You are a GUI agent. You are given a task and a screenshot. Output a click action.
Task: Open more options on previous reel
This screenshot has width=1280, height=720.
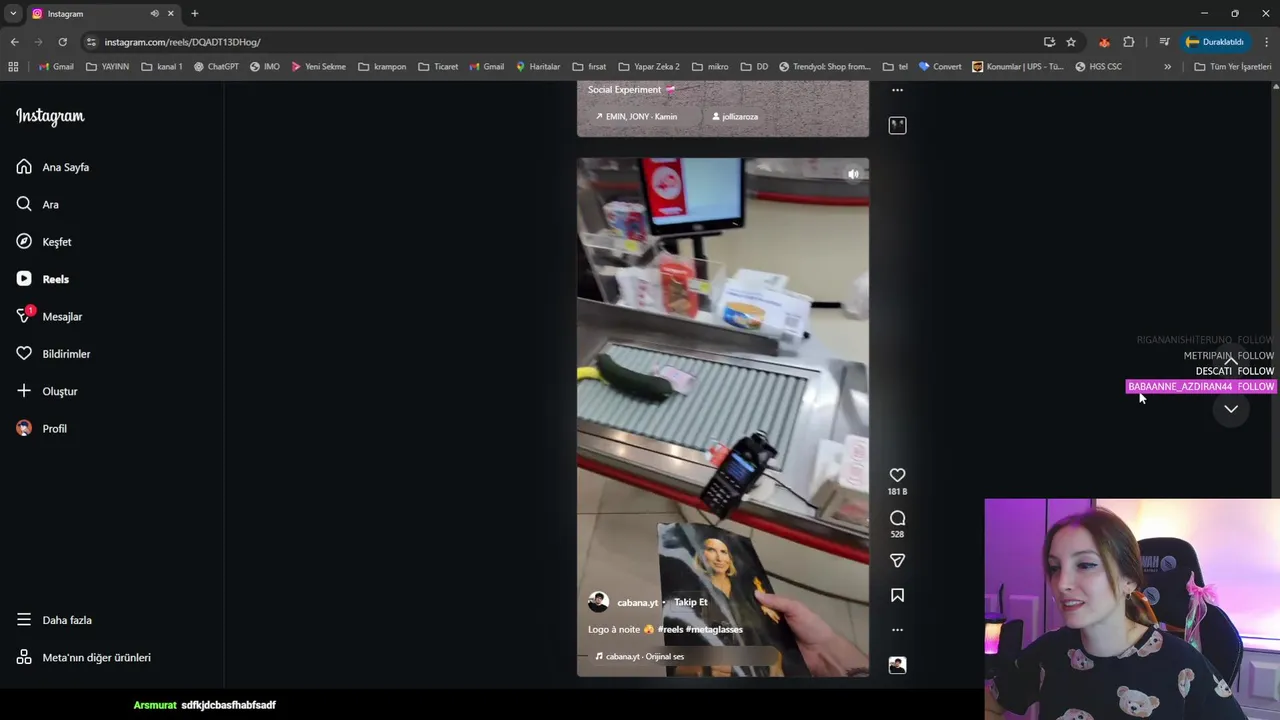897,90
